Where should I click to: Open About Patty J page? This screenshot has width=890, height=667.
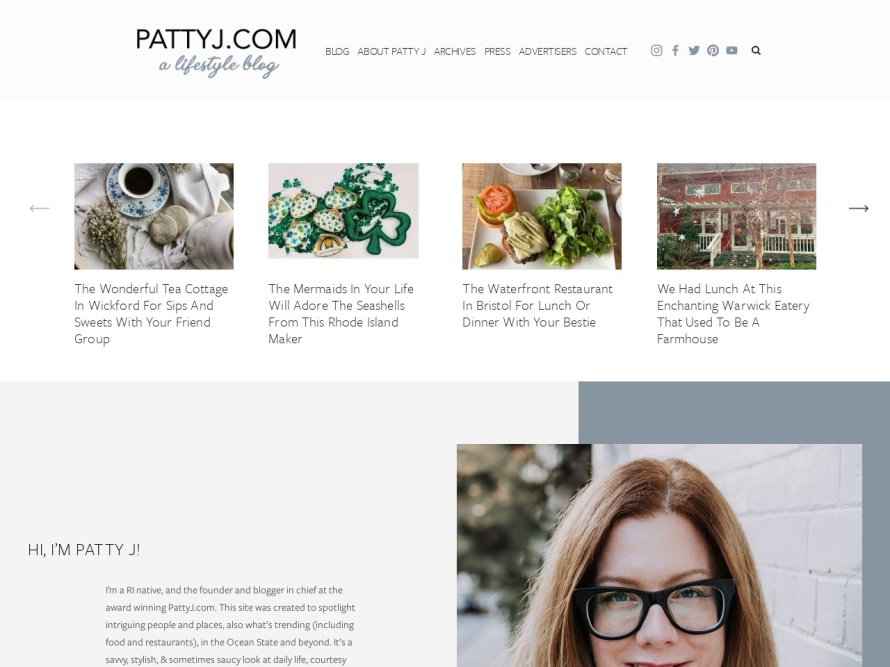(x=391, y=52)
